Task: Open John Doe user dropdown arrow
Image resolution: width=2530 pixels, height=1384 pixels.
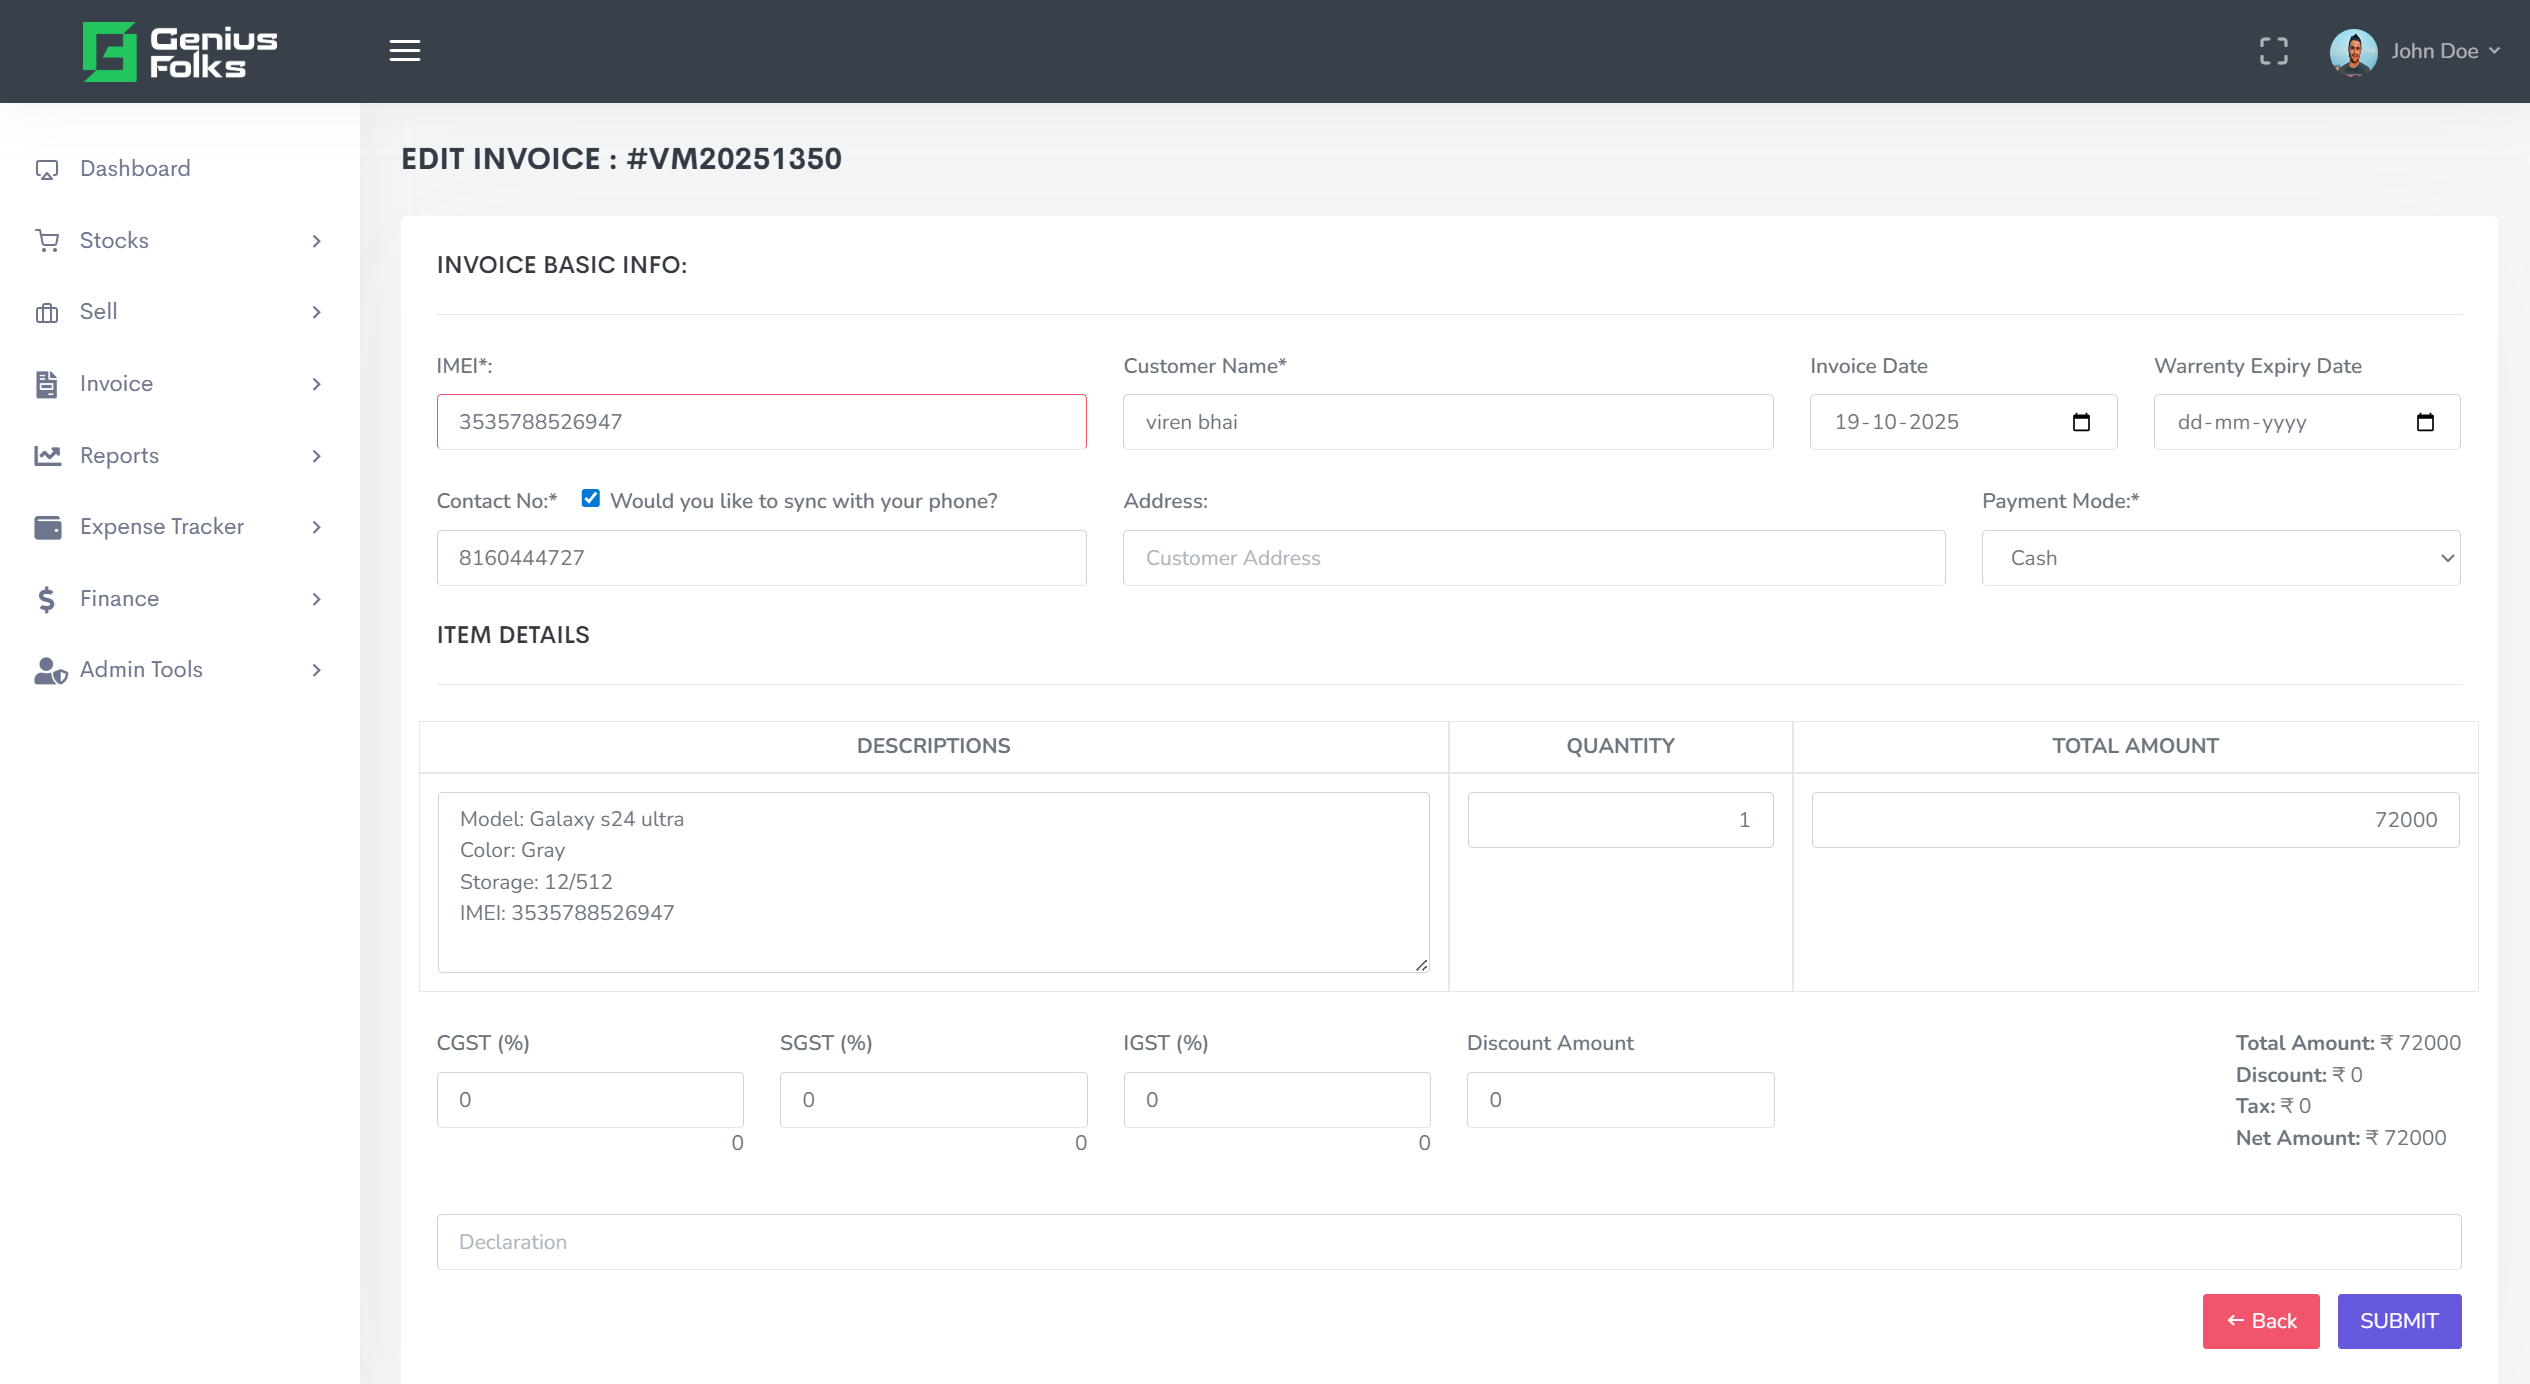Action: pyautogui.click(x=2494, y=51)
